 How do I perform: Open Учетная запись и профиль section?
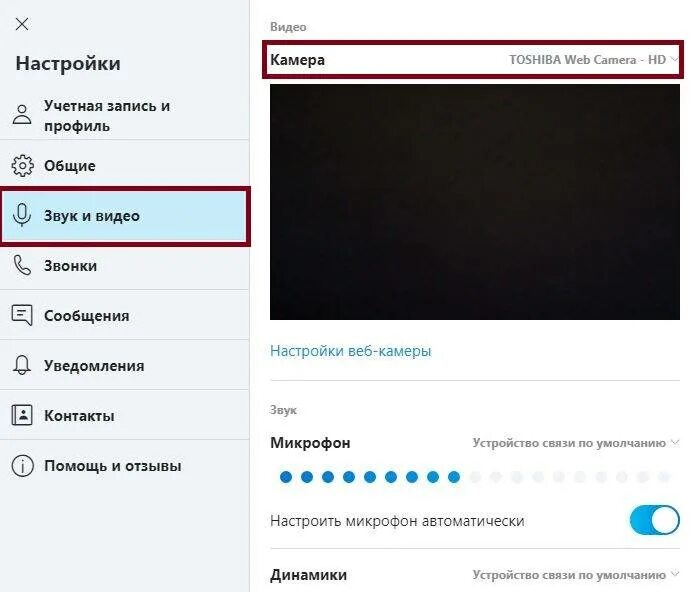(x=124, y=116)
